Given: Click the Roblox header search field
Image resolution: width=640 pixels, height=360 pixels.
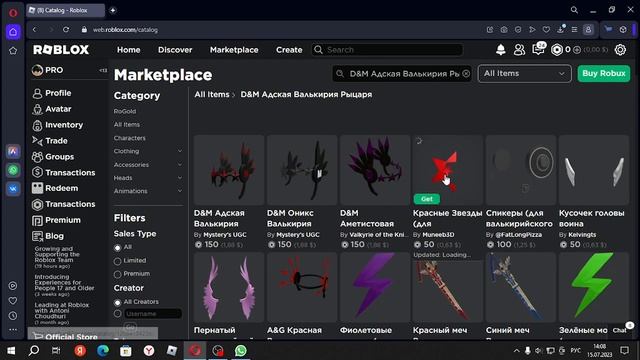Looking at the screenshot, I should point(387,50).
